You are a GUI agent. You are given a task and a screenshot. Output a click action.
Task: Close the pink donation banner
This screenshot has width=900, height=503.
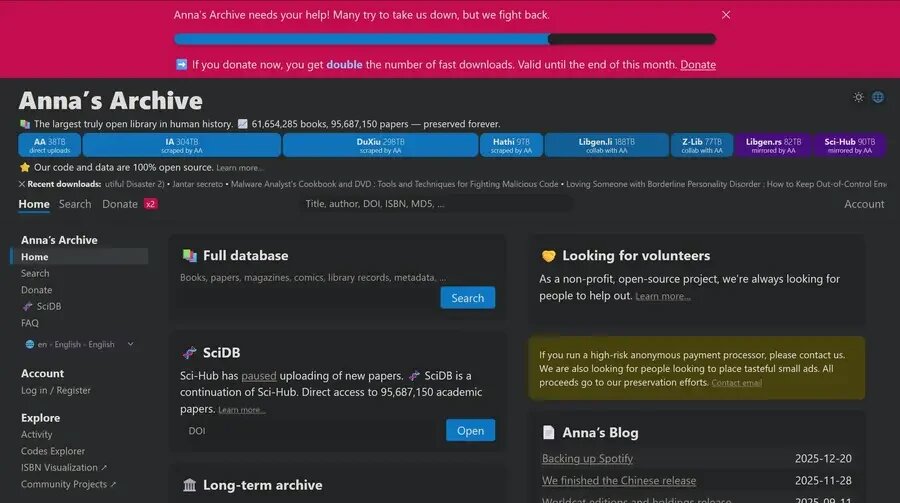click(x=726, y=15)
